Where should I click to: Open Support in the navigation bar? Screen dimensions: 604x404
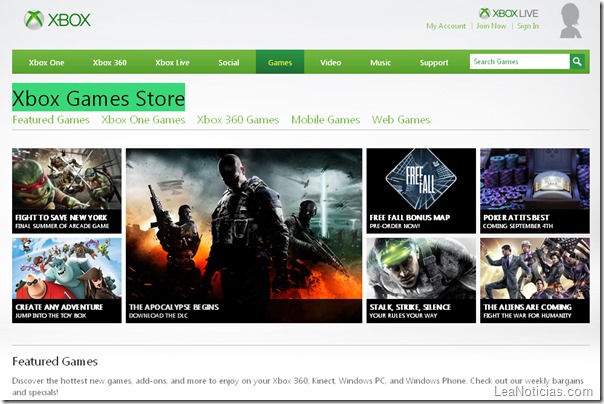tap(434, 62)
